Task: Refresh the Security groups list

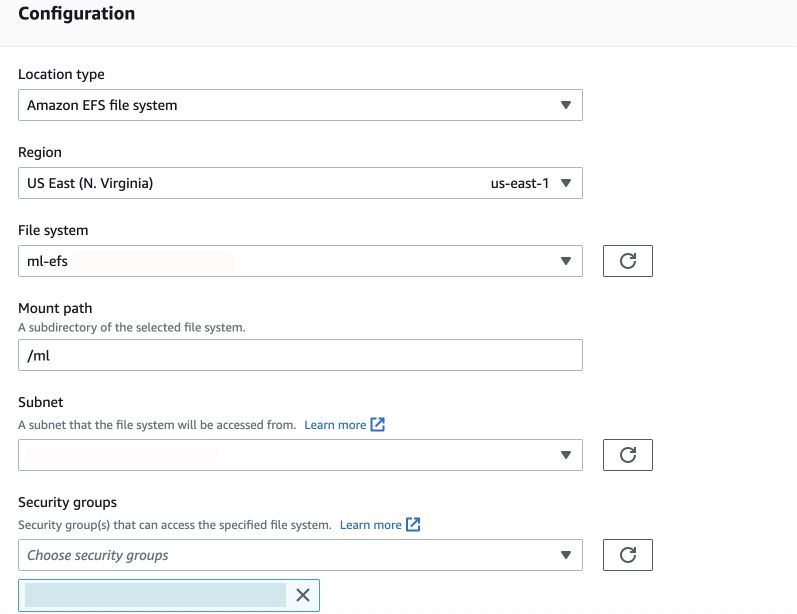Action: coord(628,555)
